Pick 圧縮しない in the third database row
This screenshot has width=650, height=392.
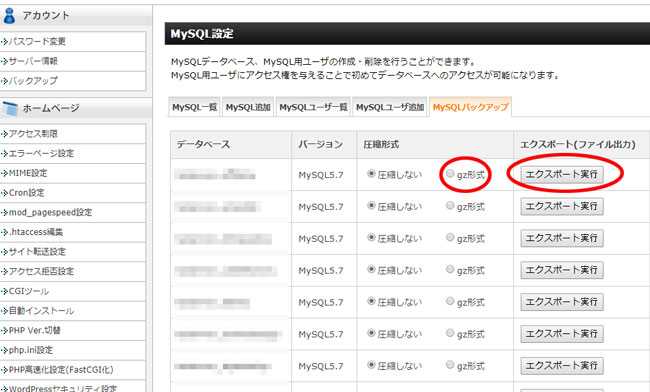point(371,237)
